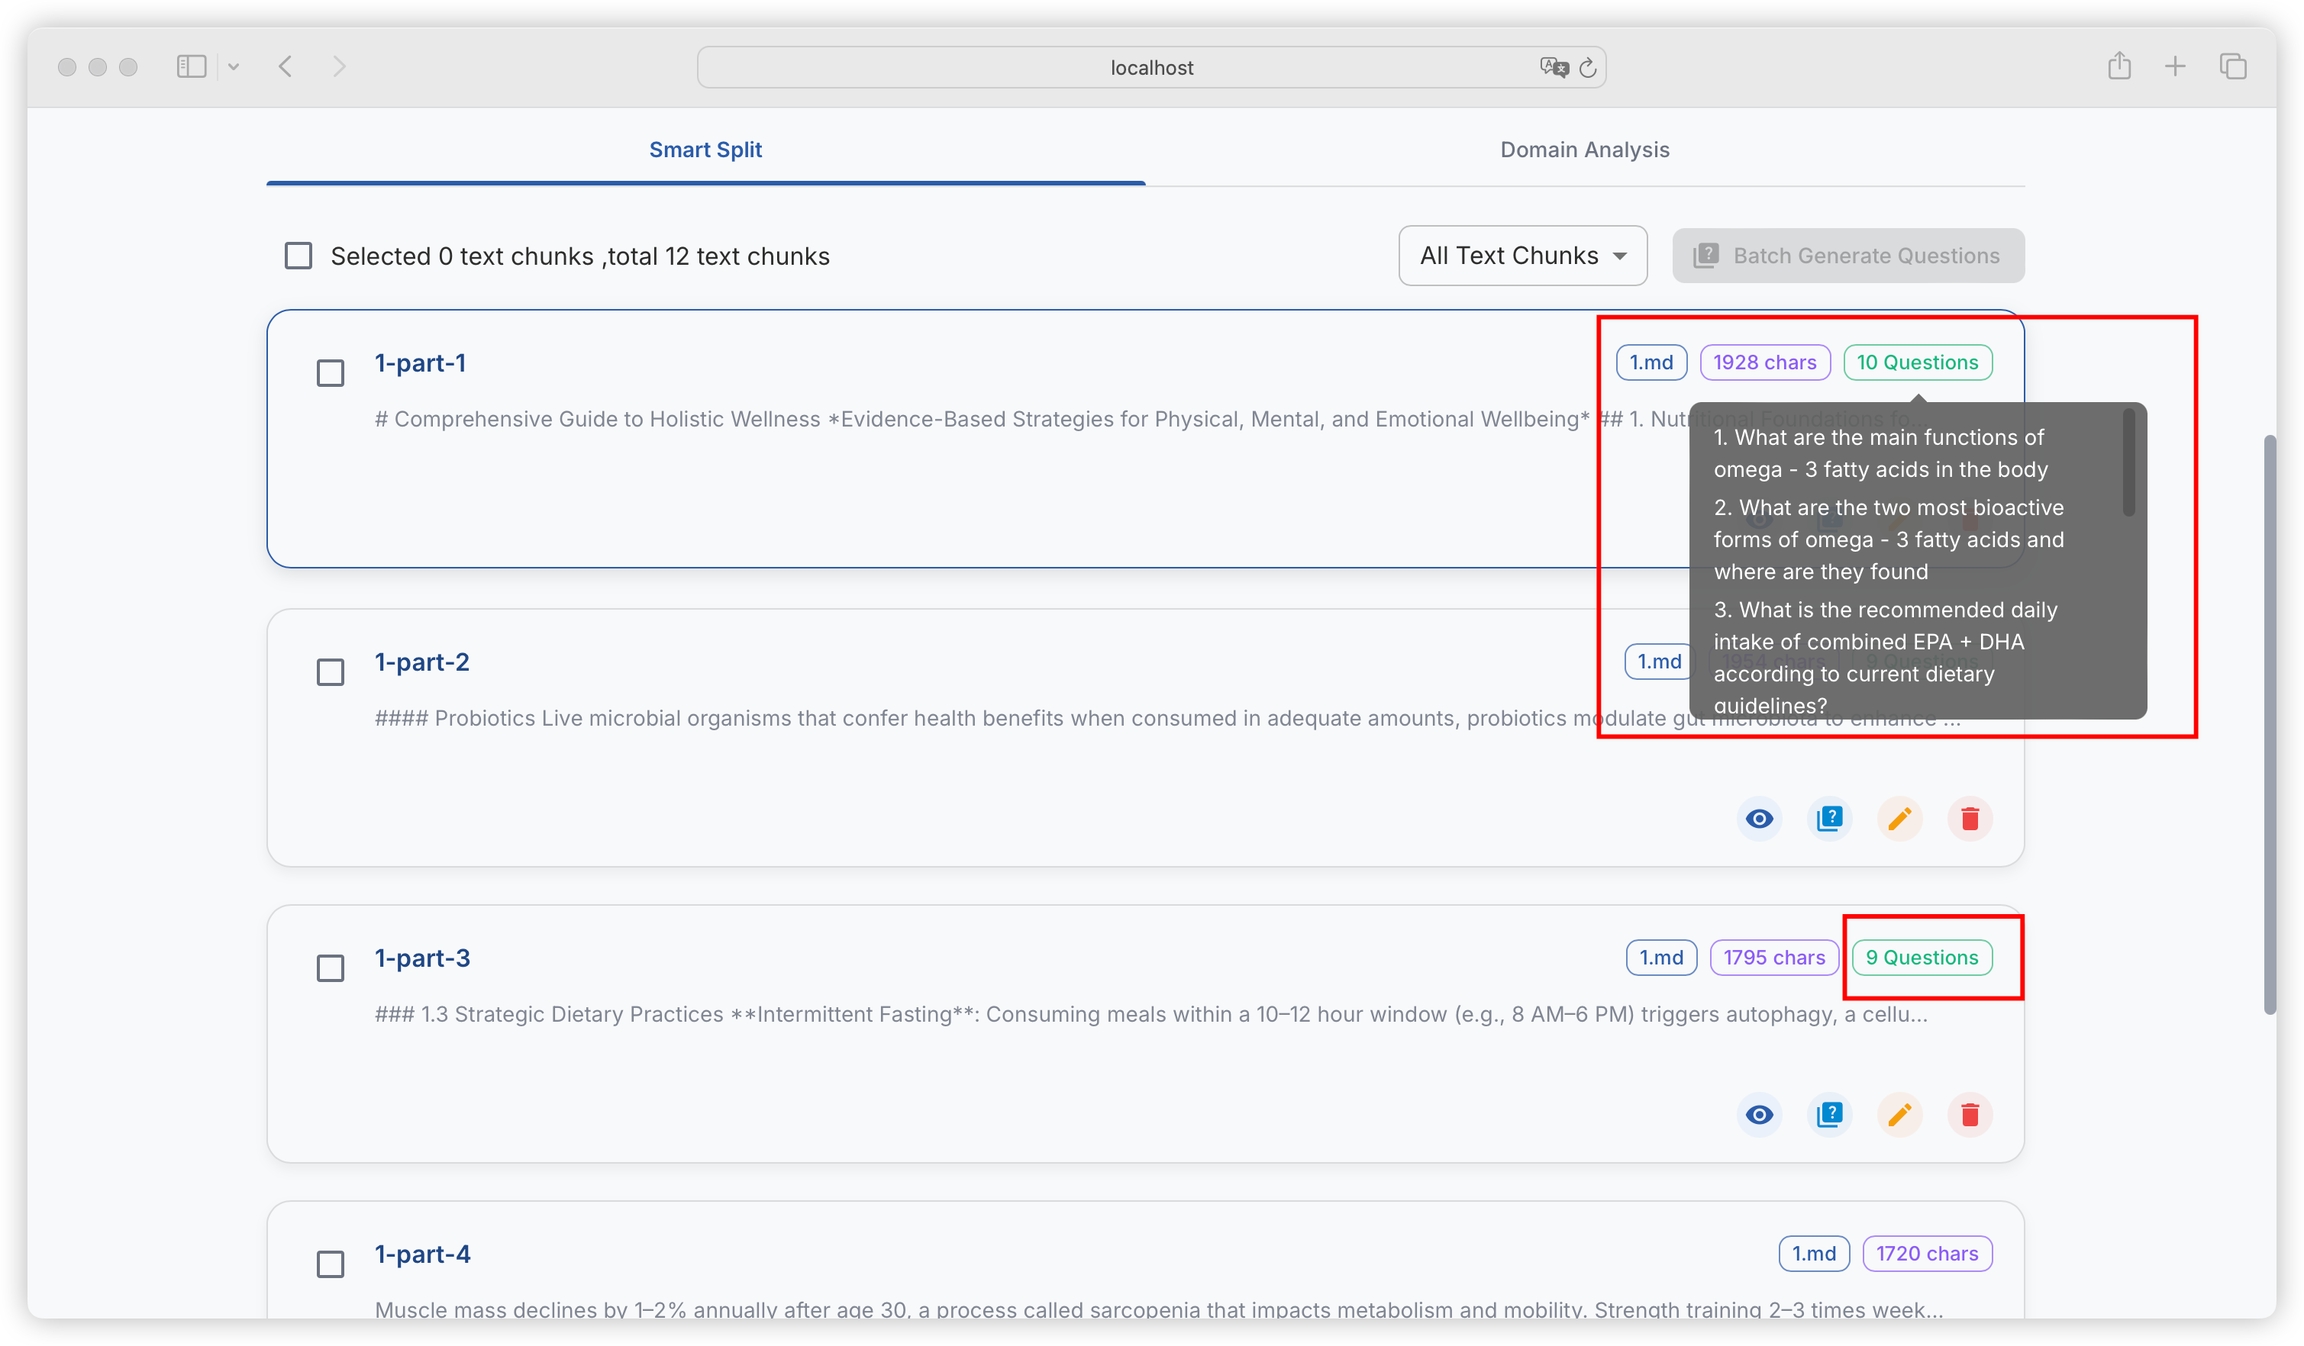The height and width of the screenshot is (1346, 2304).
Task: View details of 1-part-3 chunk (eye icon)
Action: coord(1759,1115)
